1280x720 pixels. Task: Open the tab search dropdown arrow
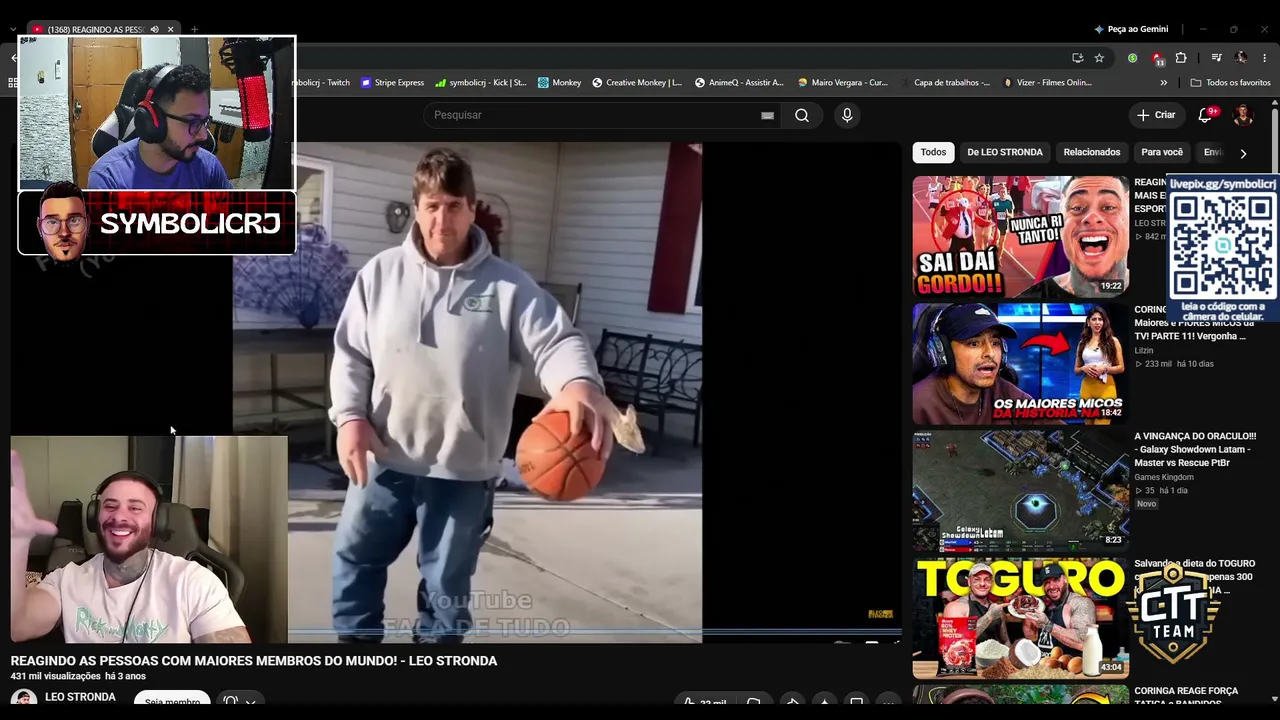click(12, 30)
